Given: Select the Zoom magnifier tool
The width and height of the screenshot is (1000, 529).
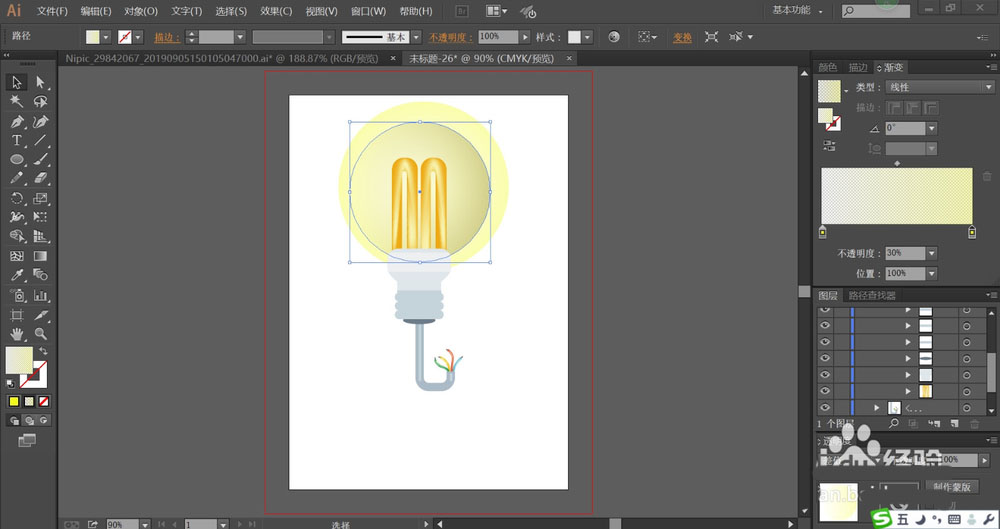Looking at the screenshot, I should 41,334.
